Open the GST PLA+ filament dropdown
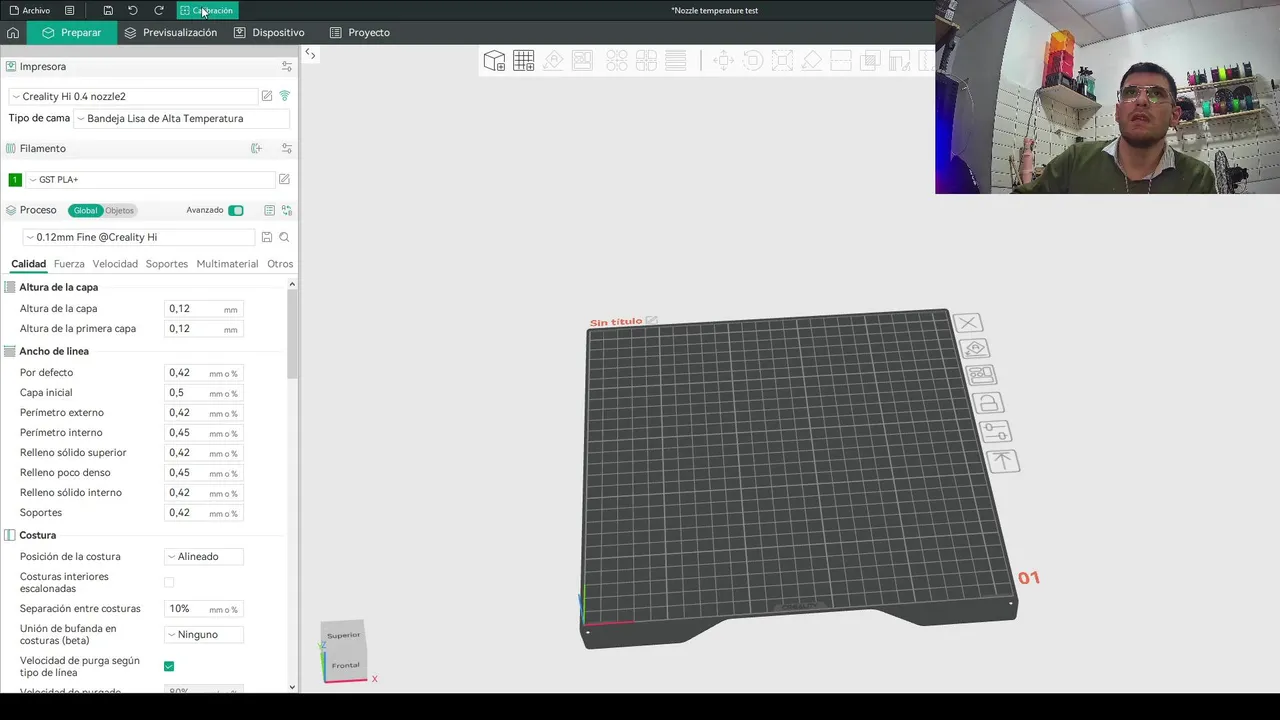 (151, 179)
